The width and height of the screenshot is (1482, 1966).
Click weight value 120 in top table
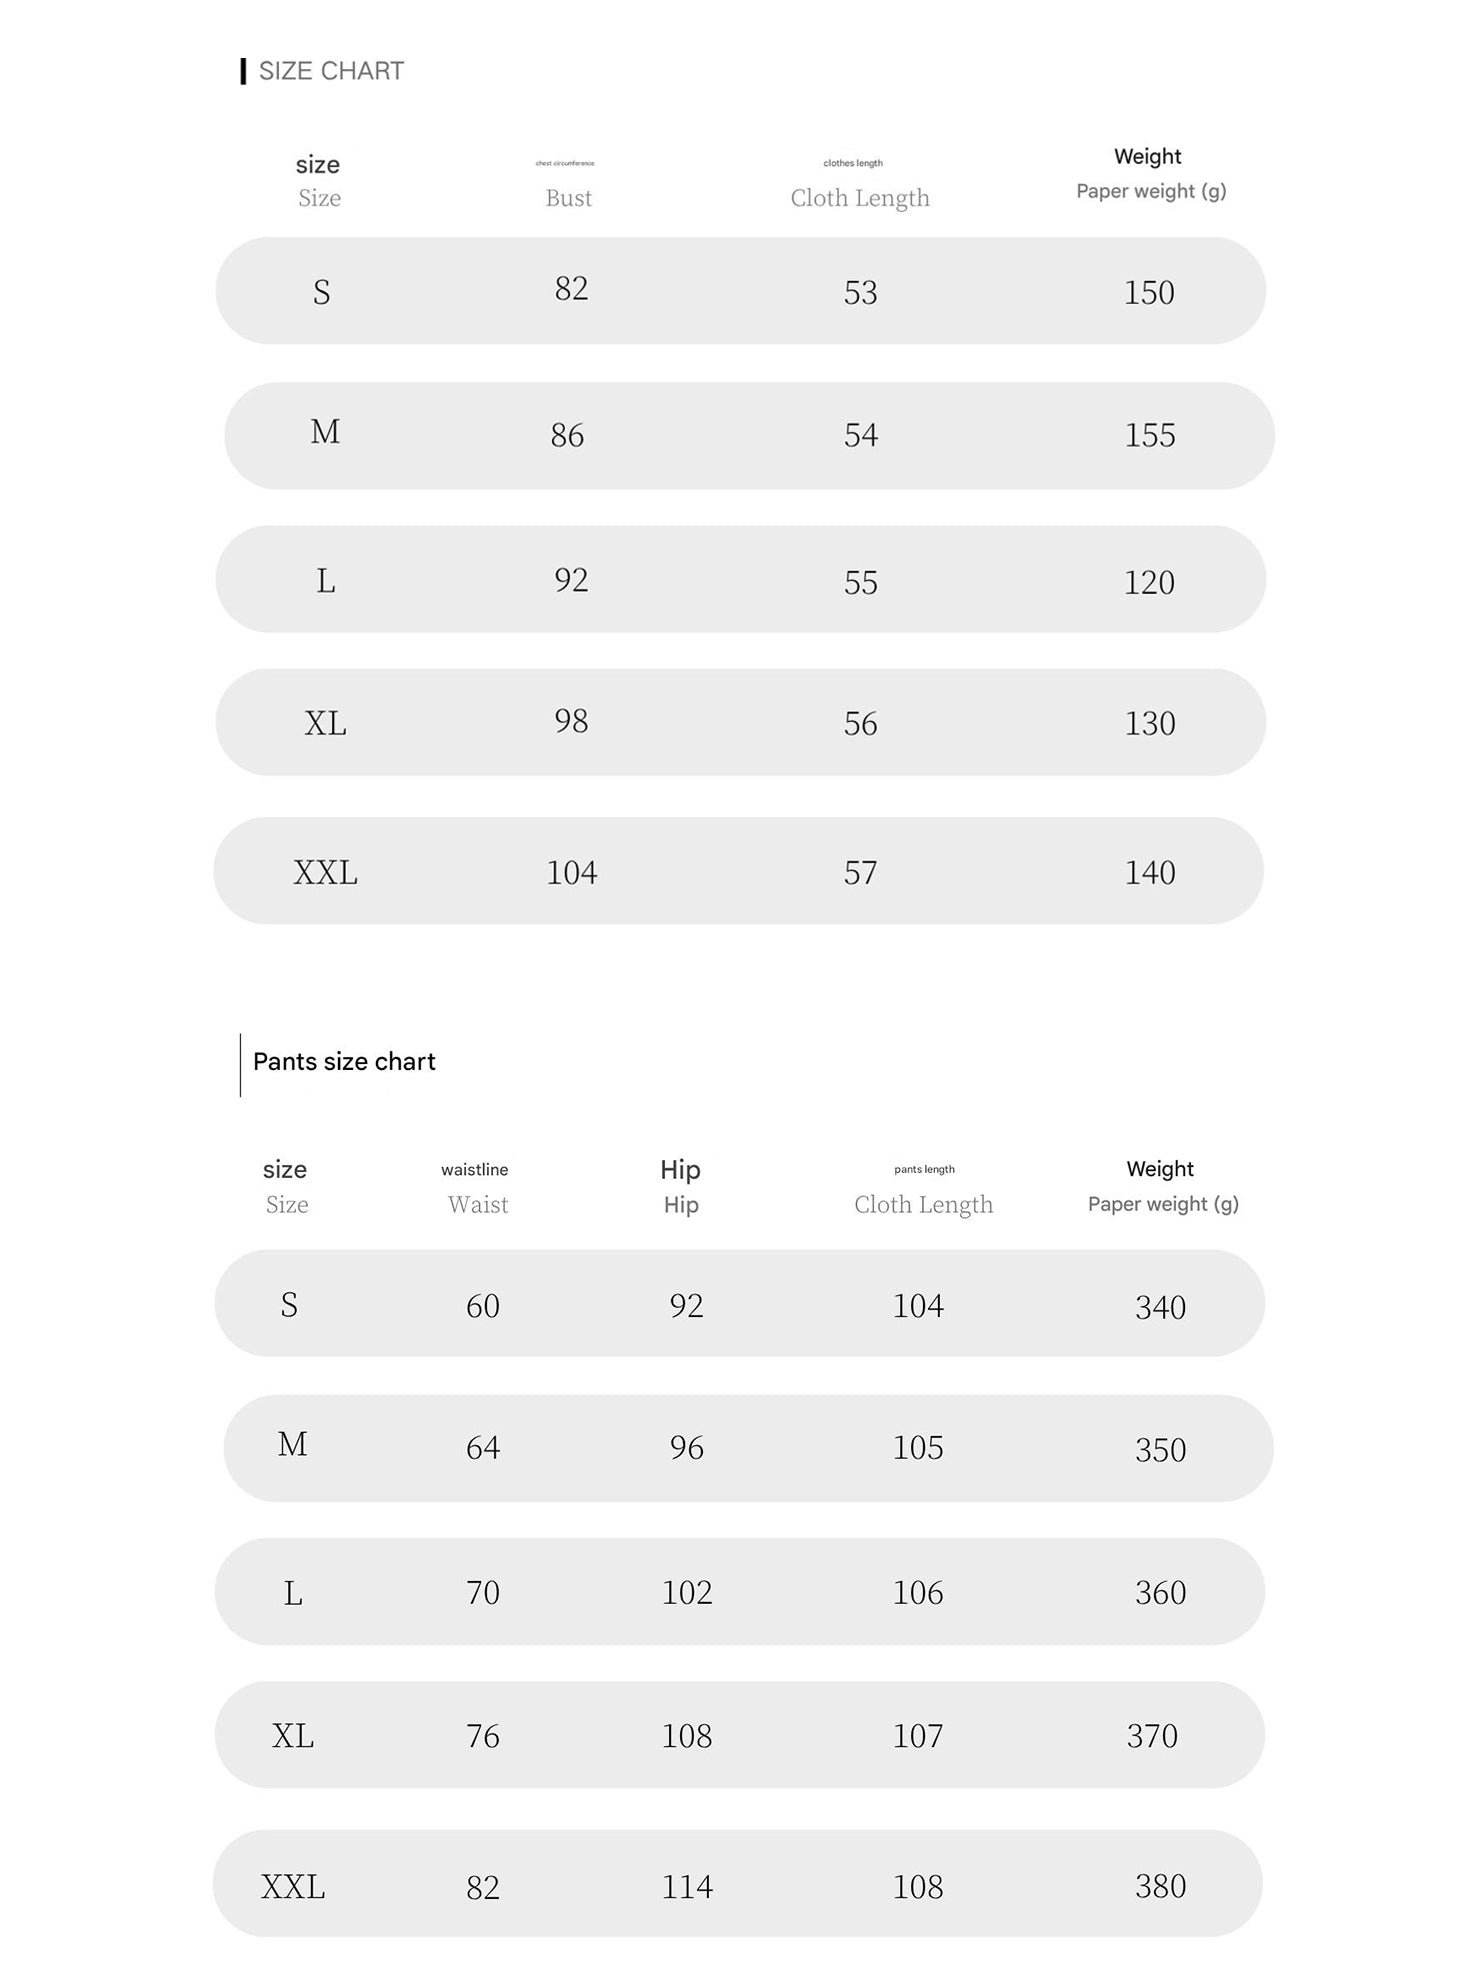(x=1149, y=582)
